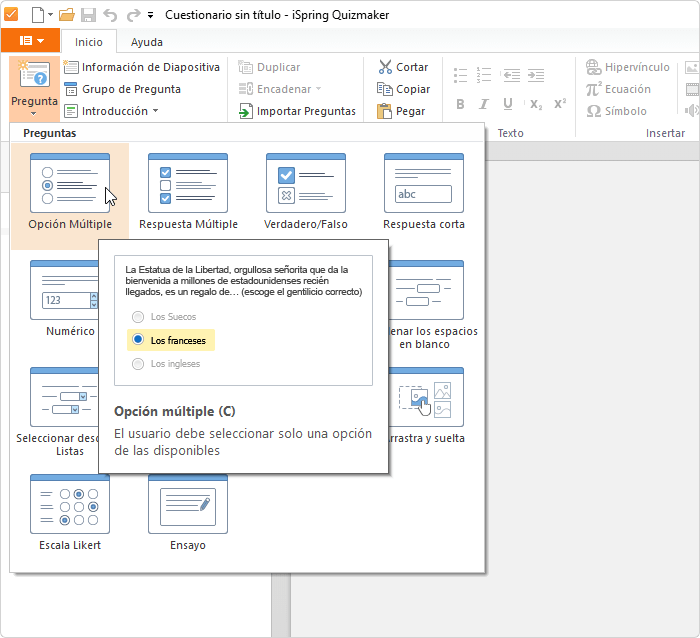
Task: Click the Cortar scissors button
Action: pyautogui.click(x=403, y=67)
